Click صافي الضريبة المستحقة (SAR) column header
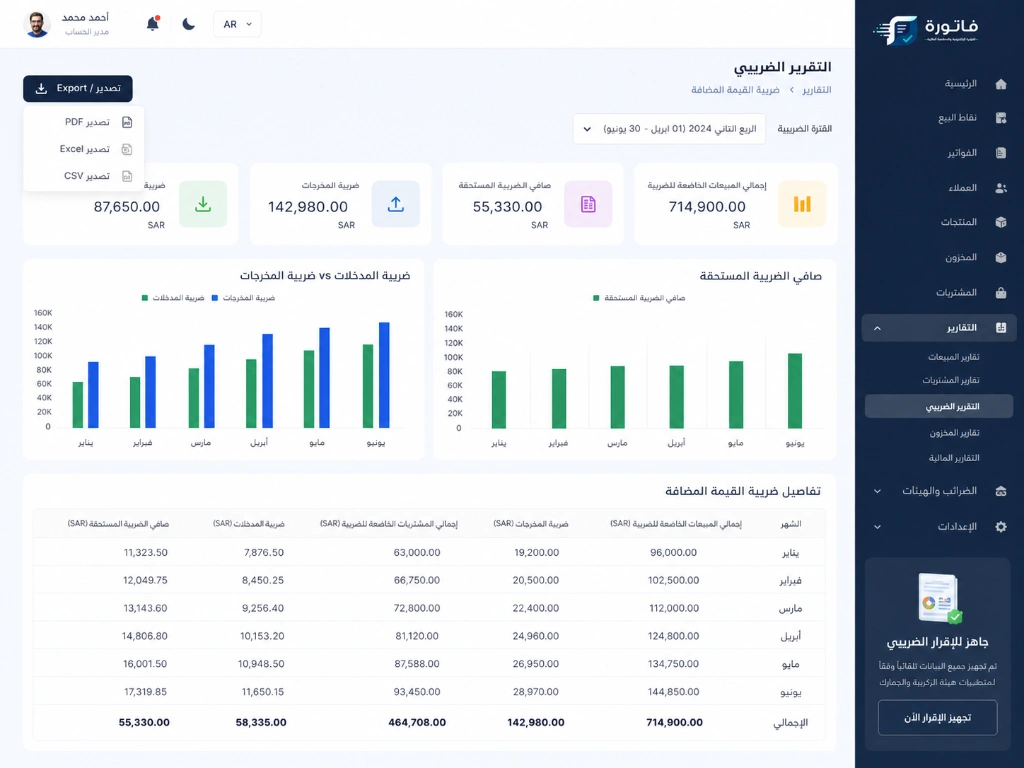Image resolution: width=1024 pixels, height=768 pixels. [118, 524]
